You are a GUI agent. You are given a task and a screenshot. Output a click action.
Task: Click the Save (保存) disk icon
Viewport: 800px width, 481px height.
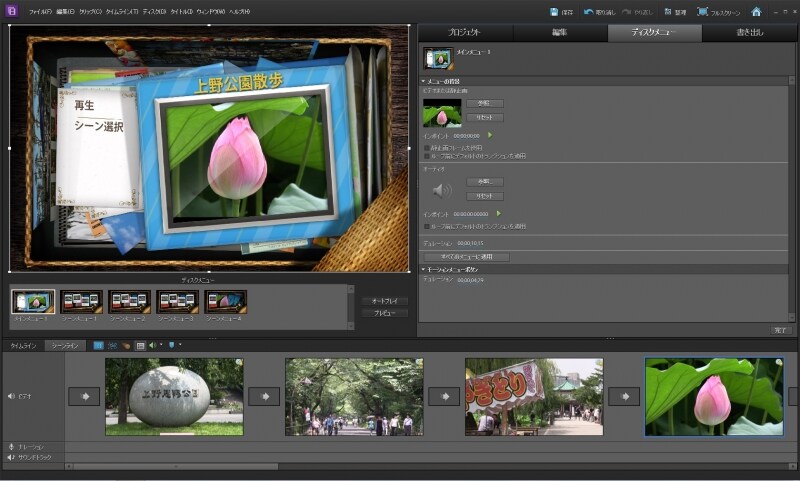click(554, 11)
